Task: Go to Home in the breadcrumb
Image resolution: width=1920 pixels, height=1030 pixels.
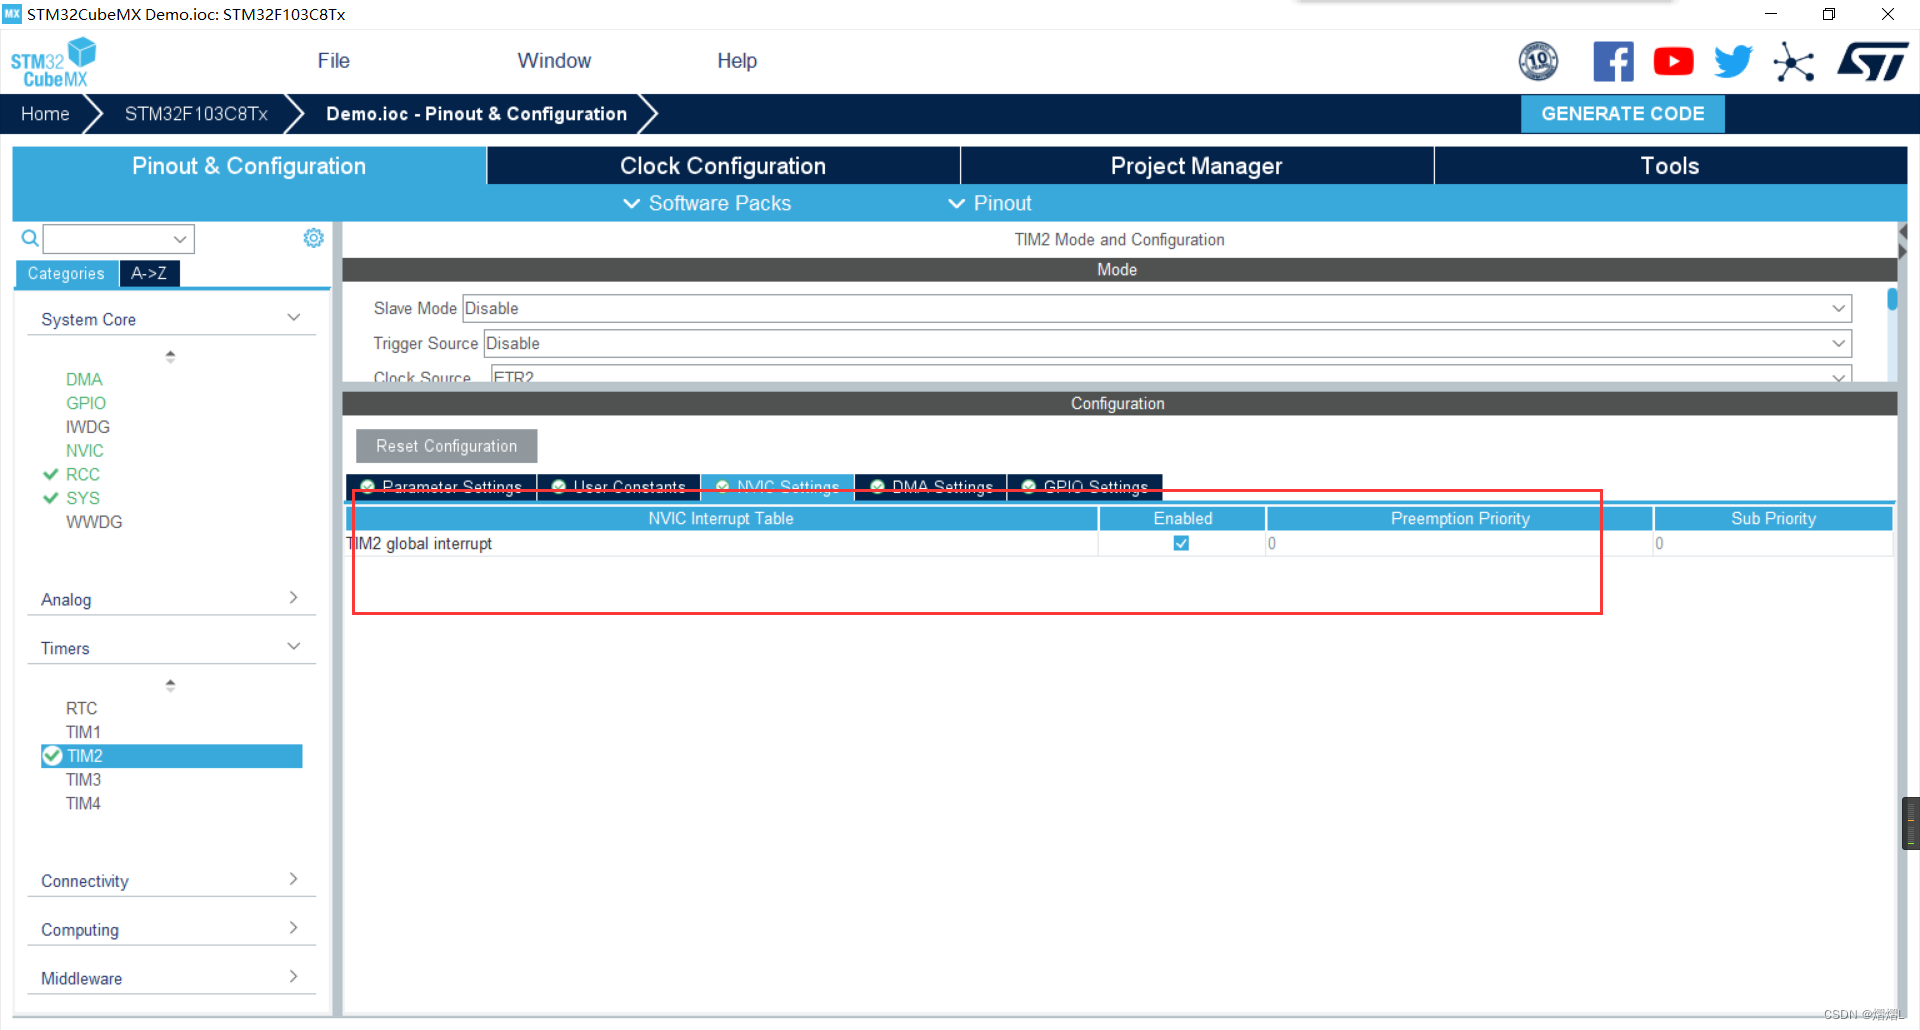Action: (x=45, y=114)
